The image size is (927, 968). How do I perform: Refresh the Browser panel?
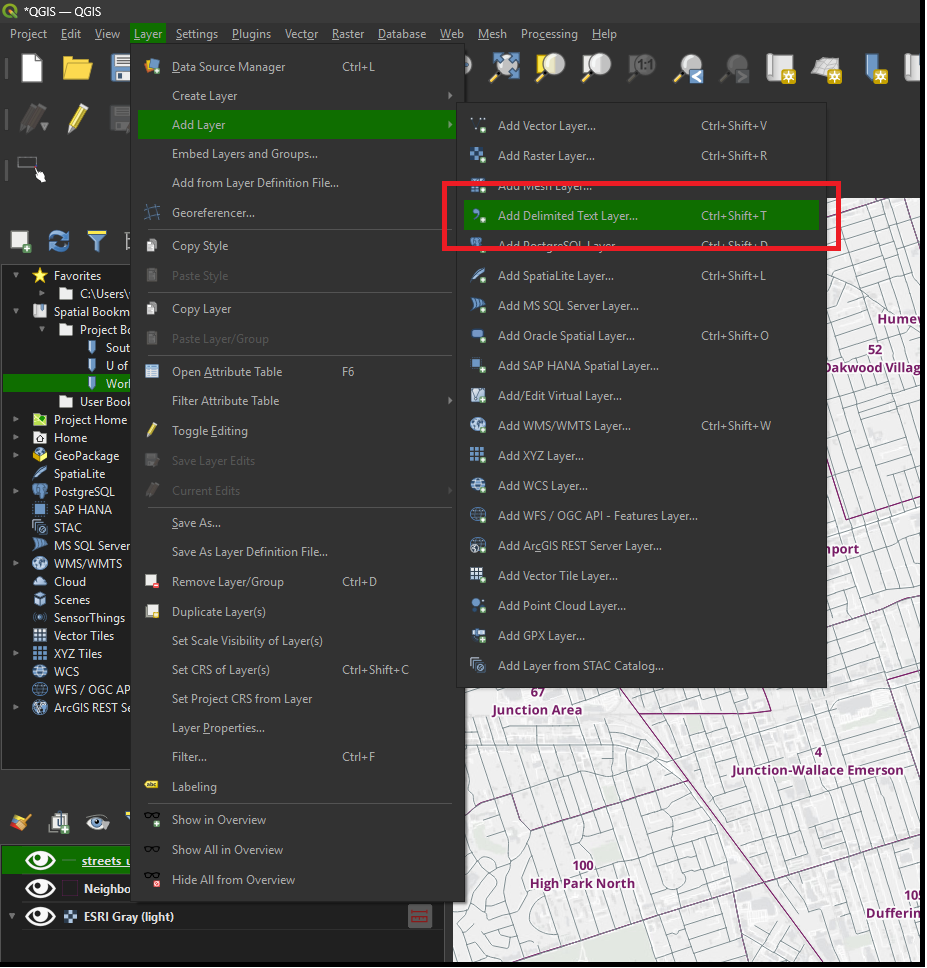coord(59,241)
